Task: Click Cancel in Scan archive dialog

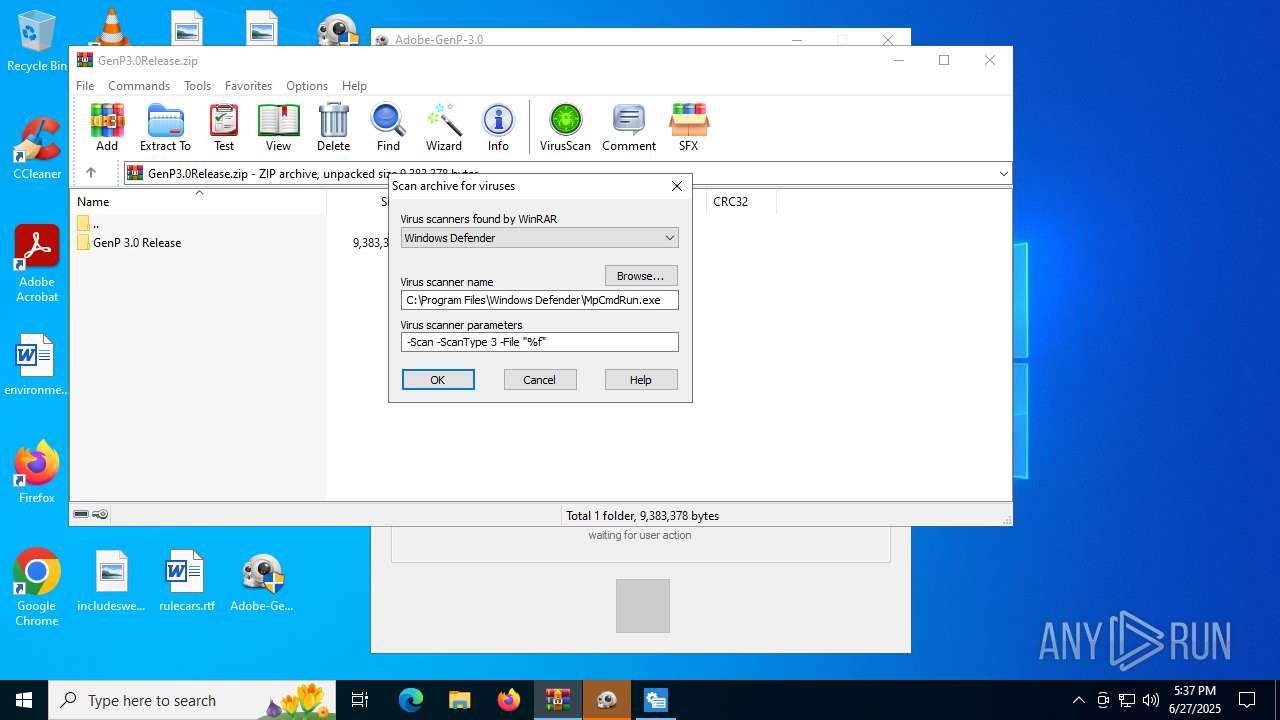Action: click(x=540, y=380)
